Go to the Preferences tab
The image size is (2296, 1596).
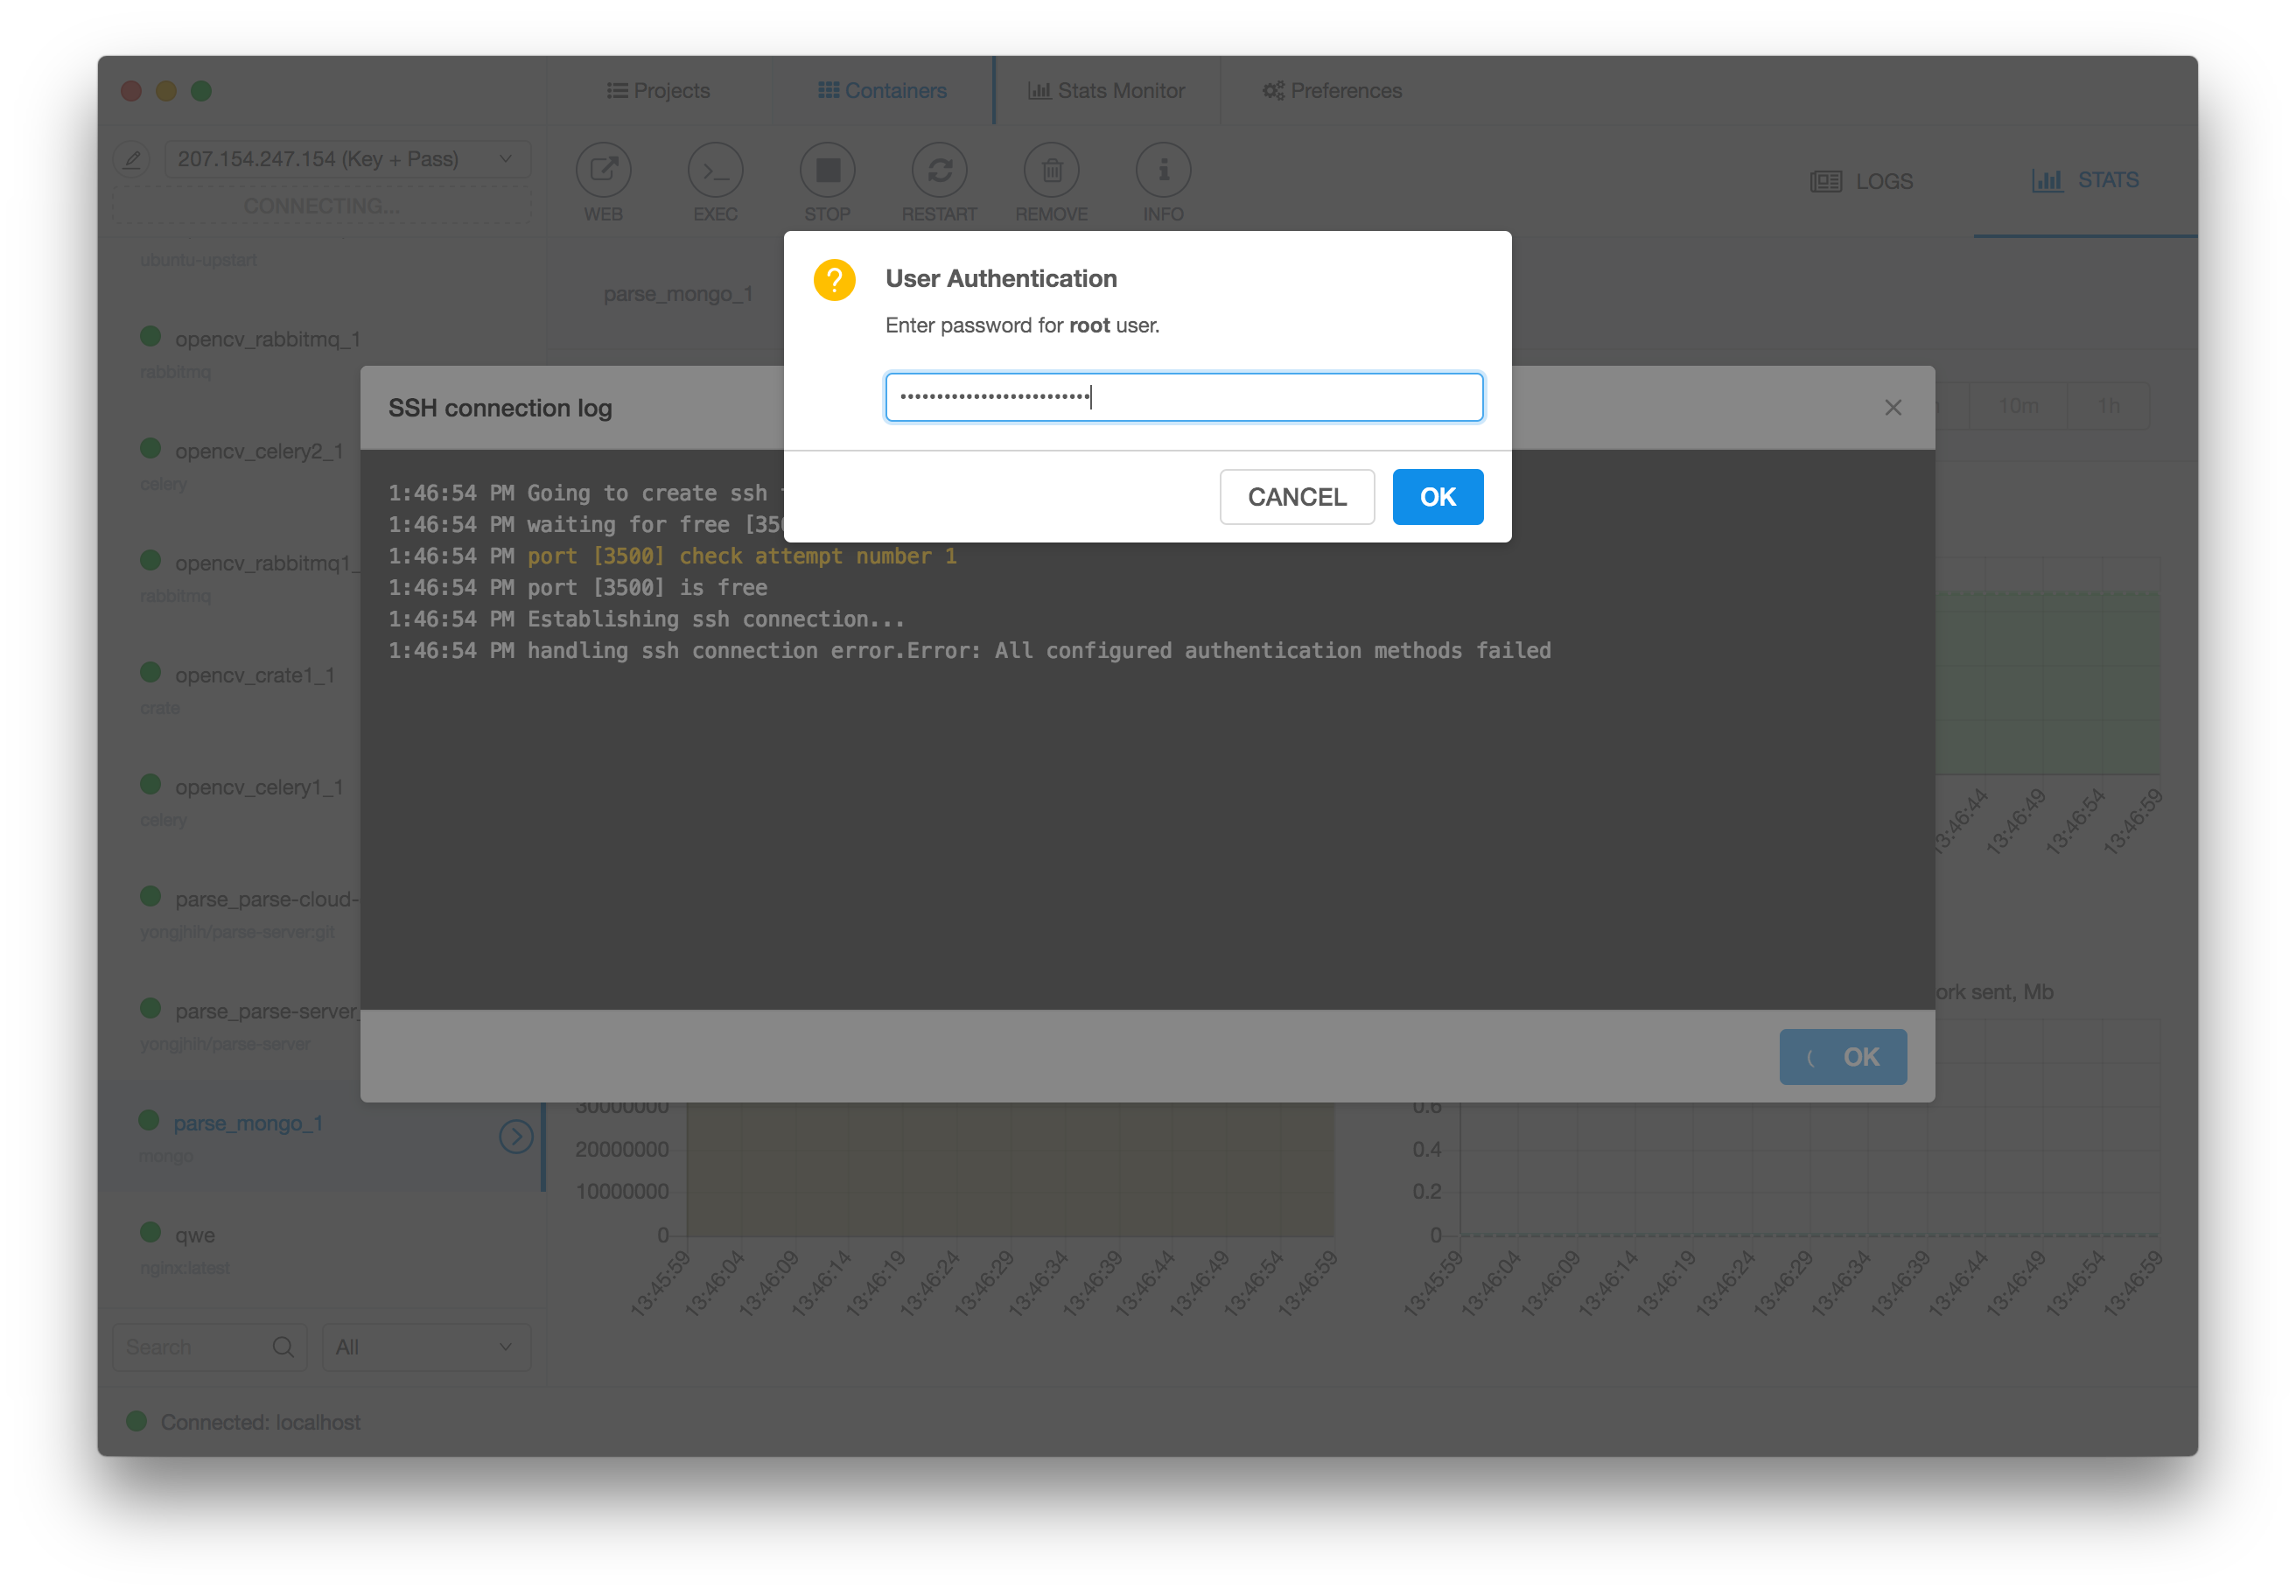1332,91
